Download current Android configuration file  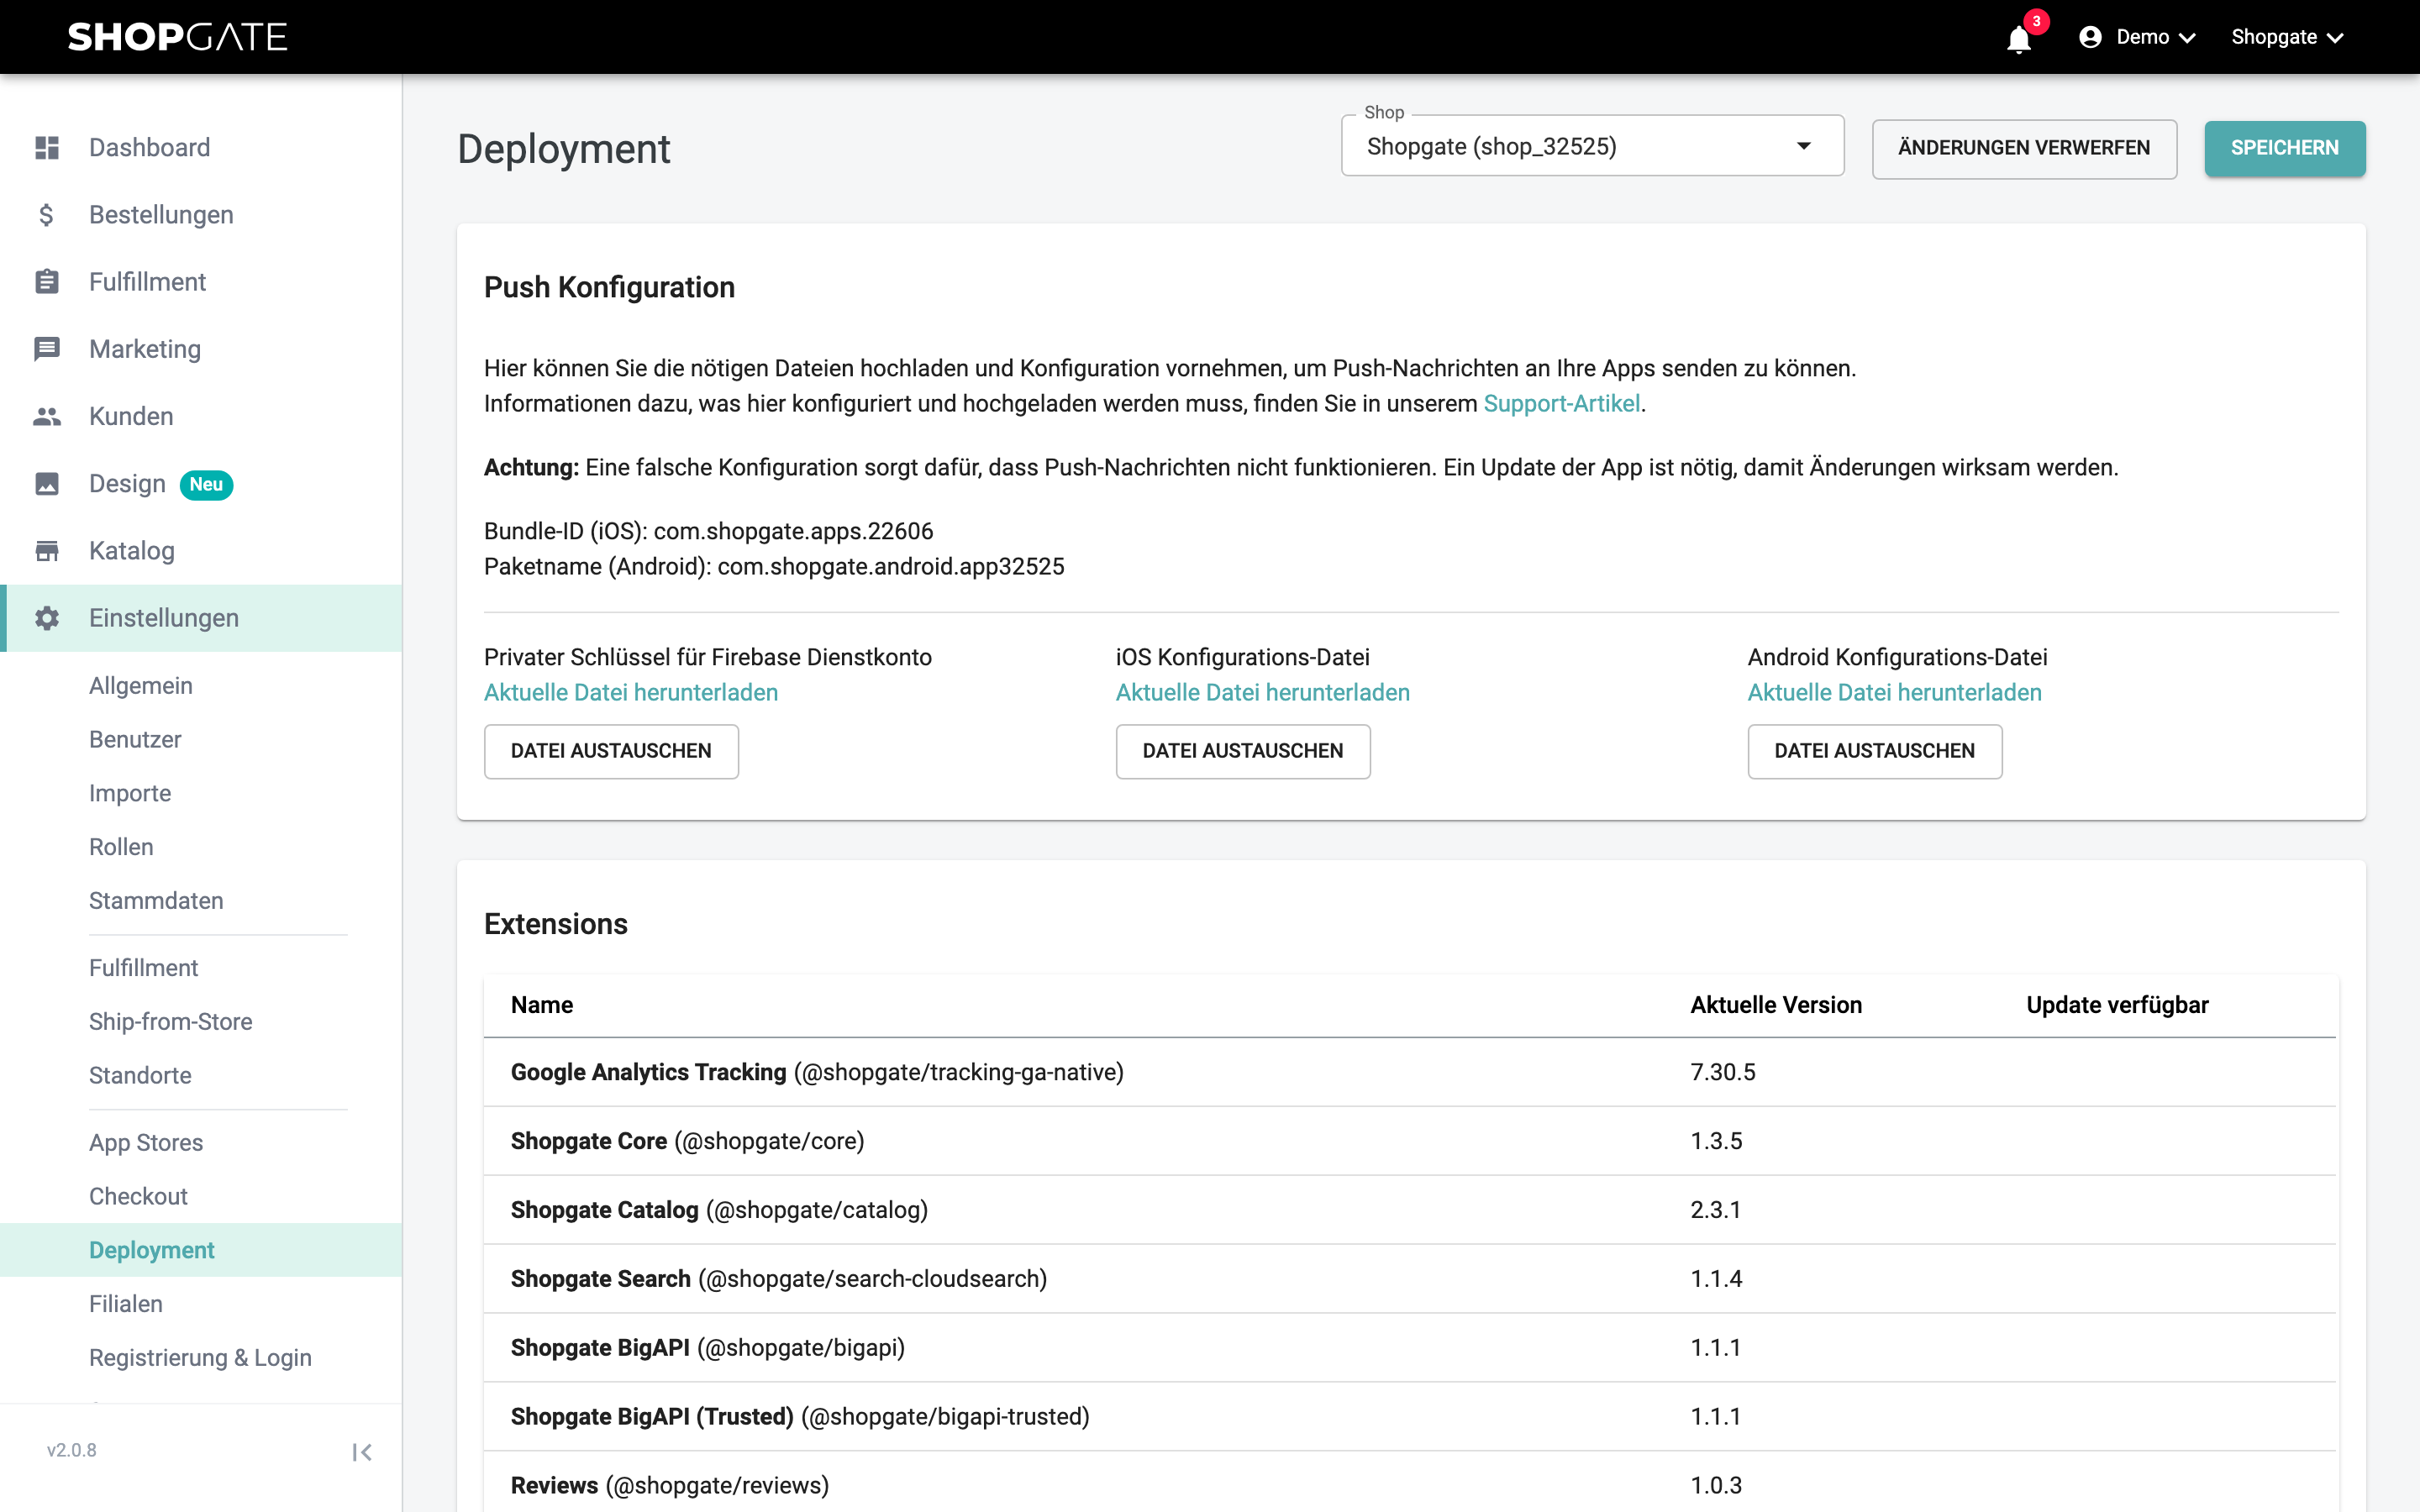(x=1894, y=693)
